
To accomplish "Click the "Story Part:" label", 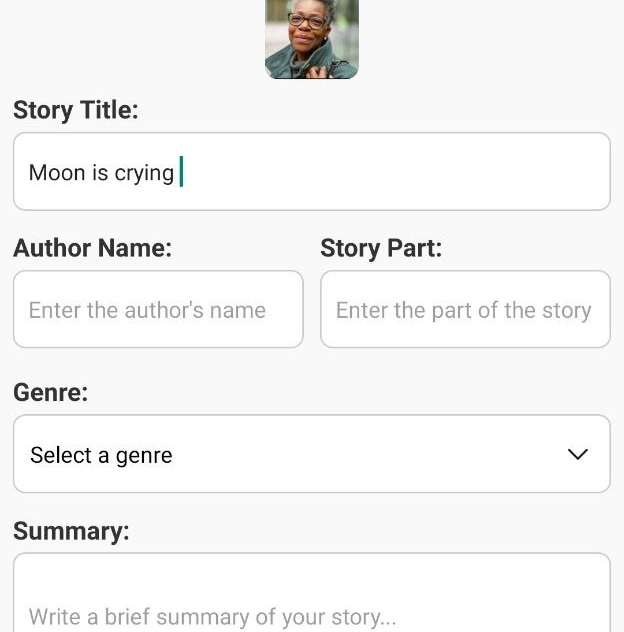I will pyautogui.click(x=381, y=248).
